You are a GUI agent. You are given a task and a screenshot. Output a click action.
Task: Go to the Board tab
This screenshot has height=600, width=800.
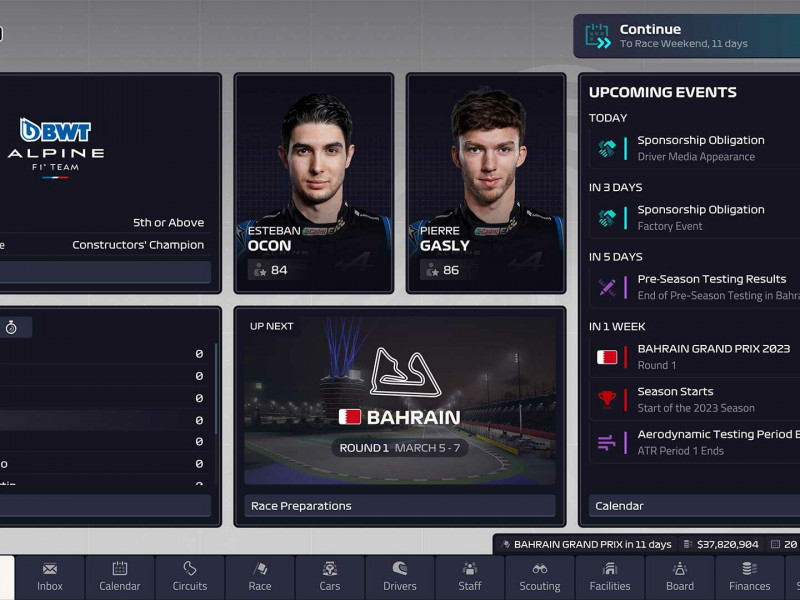point(680,578)
